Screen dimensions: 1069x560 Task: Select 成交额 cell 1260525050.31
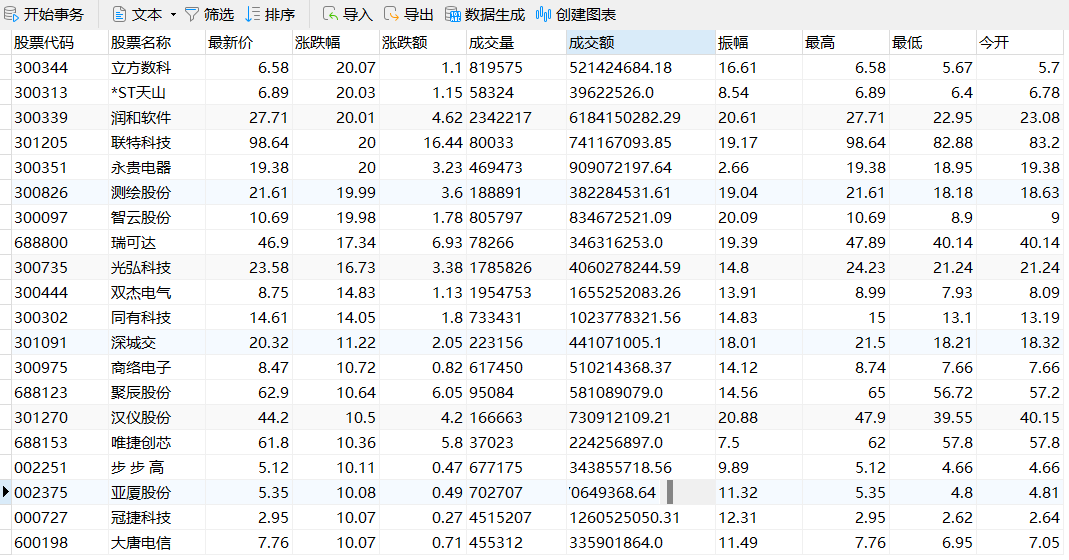pyautogui.click(x=641, y=518)
